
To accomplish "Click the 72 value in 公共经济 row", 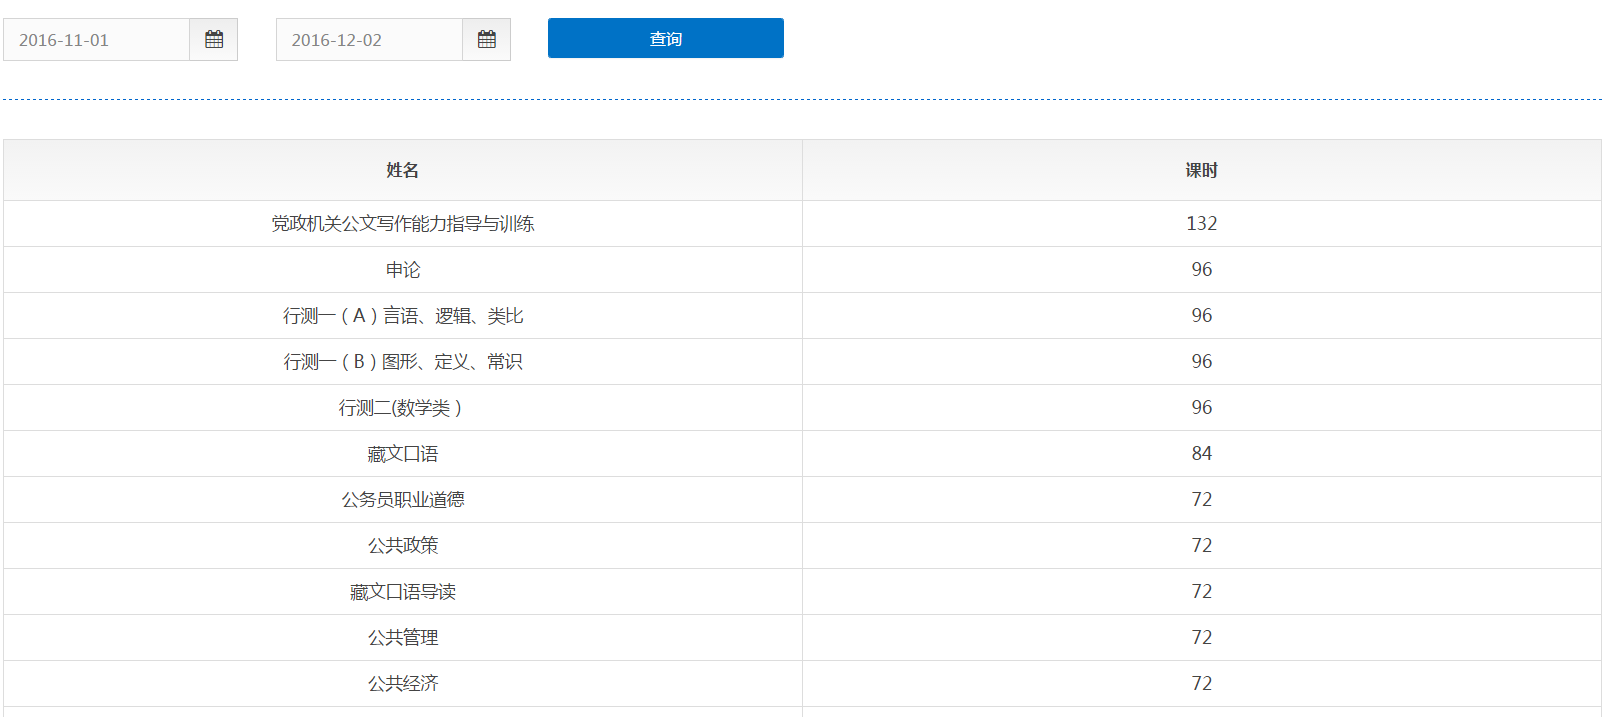I will click(x=1202, y=683).
